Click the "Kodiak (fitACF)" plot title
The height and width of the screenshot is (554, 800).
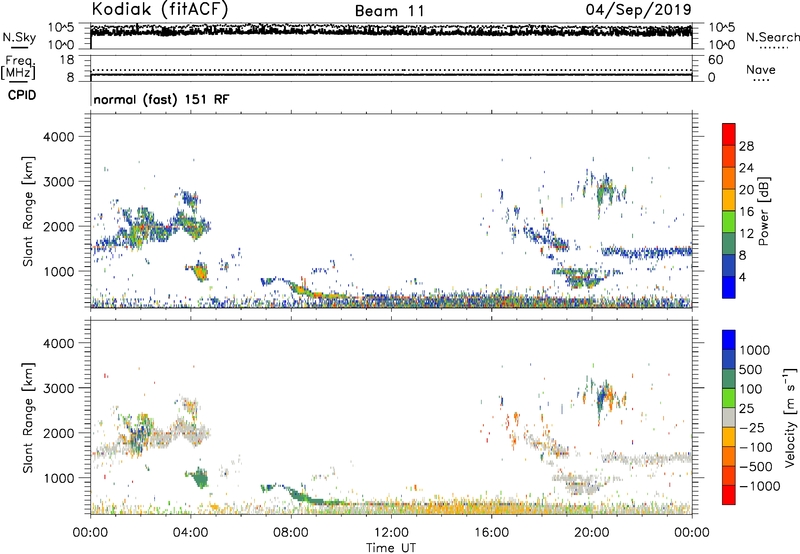point(160,9)
